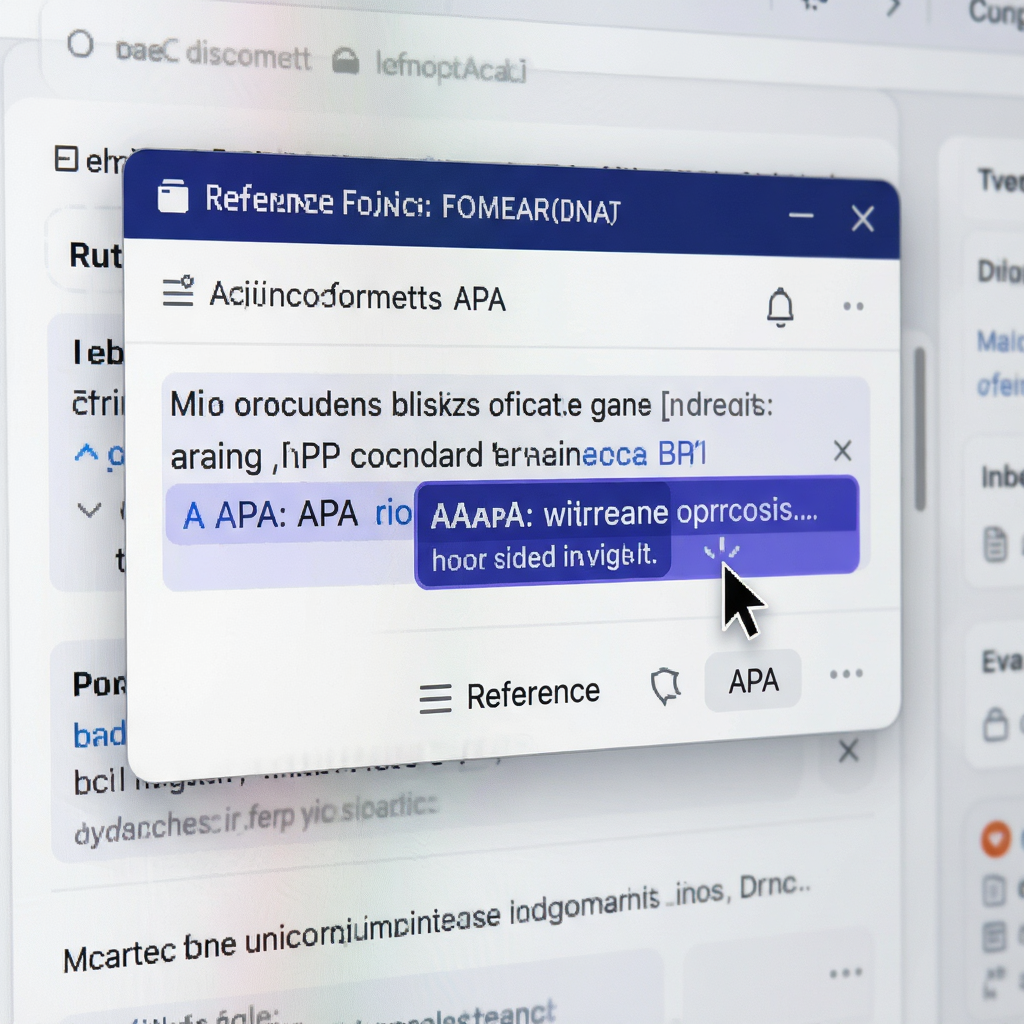
Task: Click the dialog's vertical scrollbar
Action: 920,428
